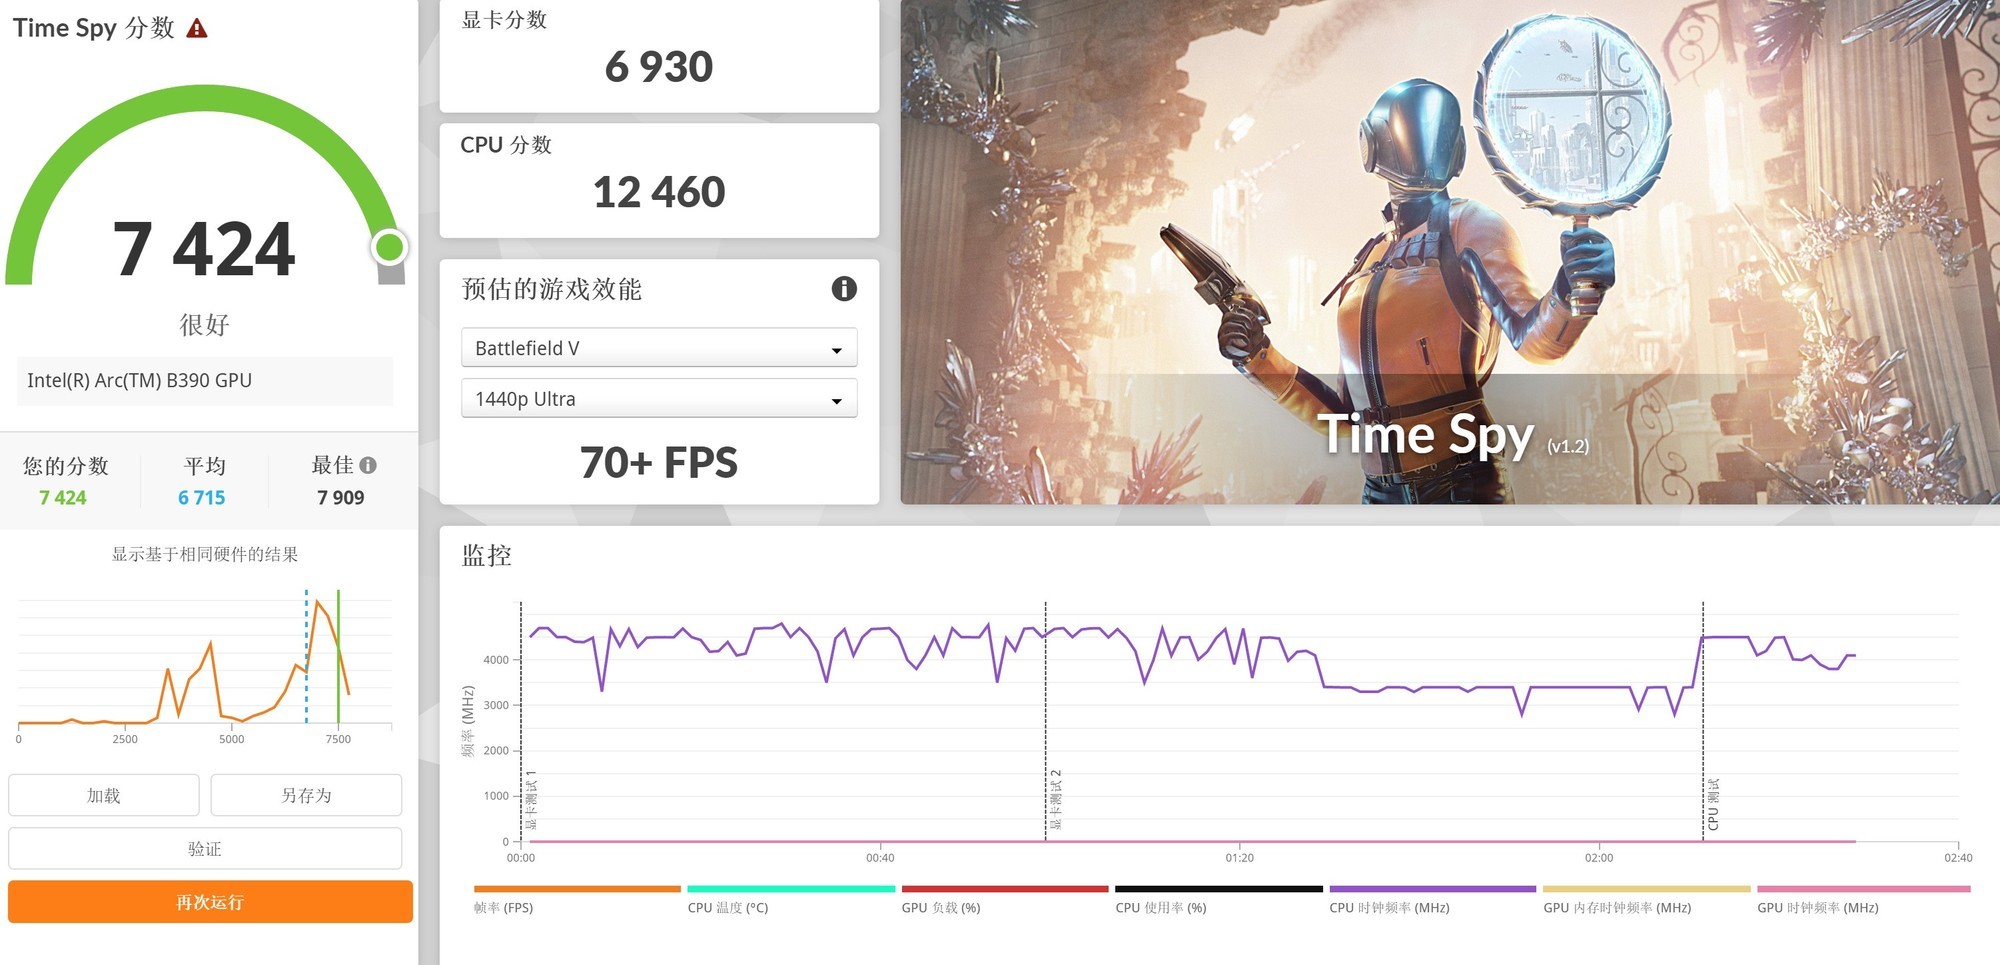Expand the Battlefield V dropdown arrow
Image resolution: width=2000 pixels, height=965 pixels.
click(x=838, y=347)
